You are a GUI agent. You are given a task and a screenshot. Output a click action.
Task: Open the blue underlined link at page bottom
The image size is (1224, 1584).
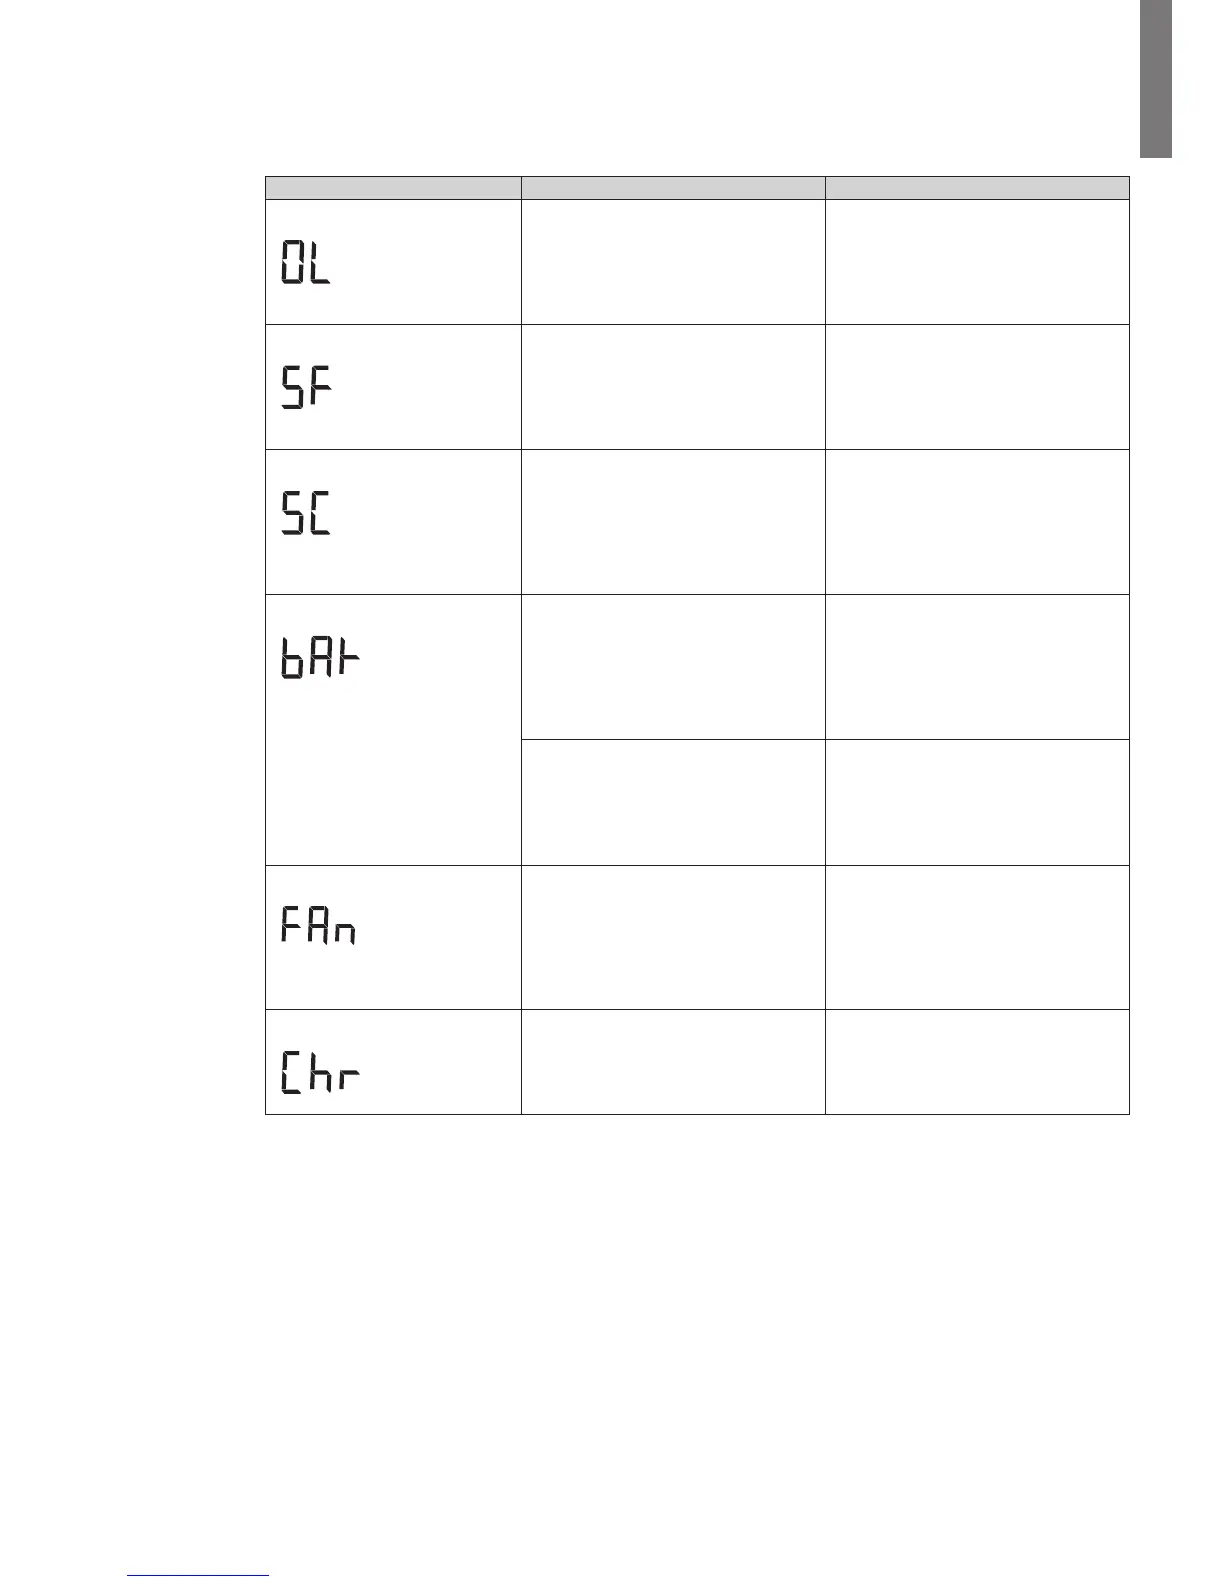click(x=198, y=1576)
